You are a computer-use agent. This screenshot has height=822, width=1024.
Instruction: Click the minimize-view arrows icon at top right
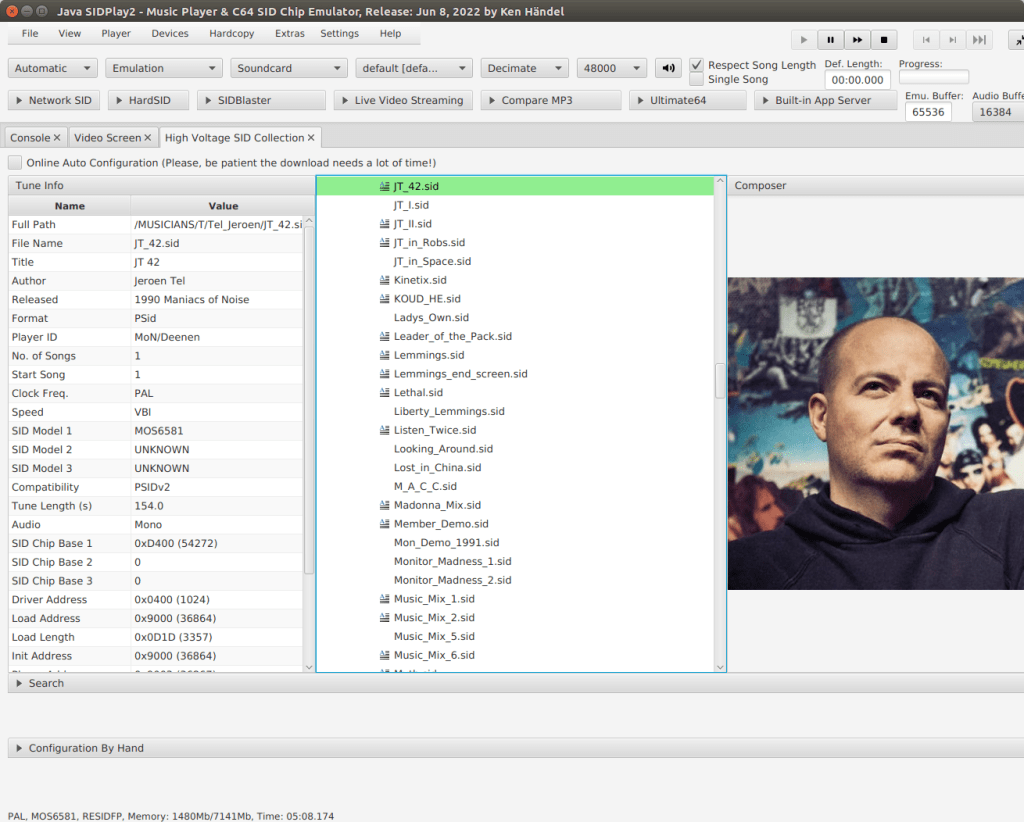click(1016, 40)
